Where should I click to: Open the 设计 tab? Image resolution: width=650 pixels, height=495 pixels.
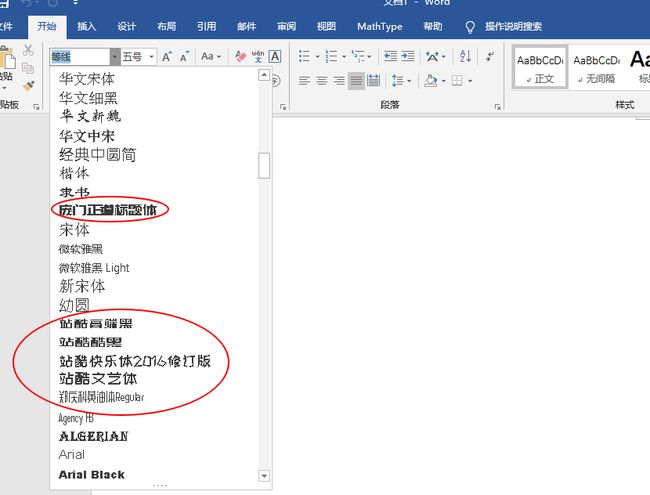[126, 27]
